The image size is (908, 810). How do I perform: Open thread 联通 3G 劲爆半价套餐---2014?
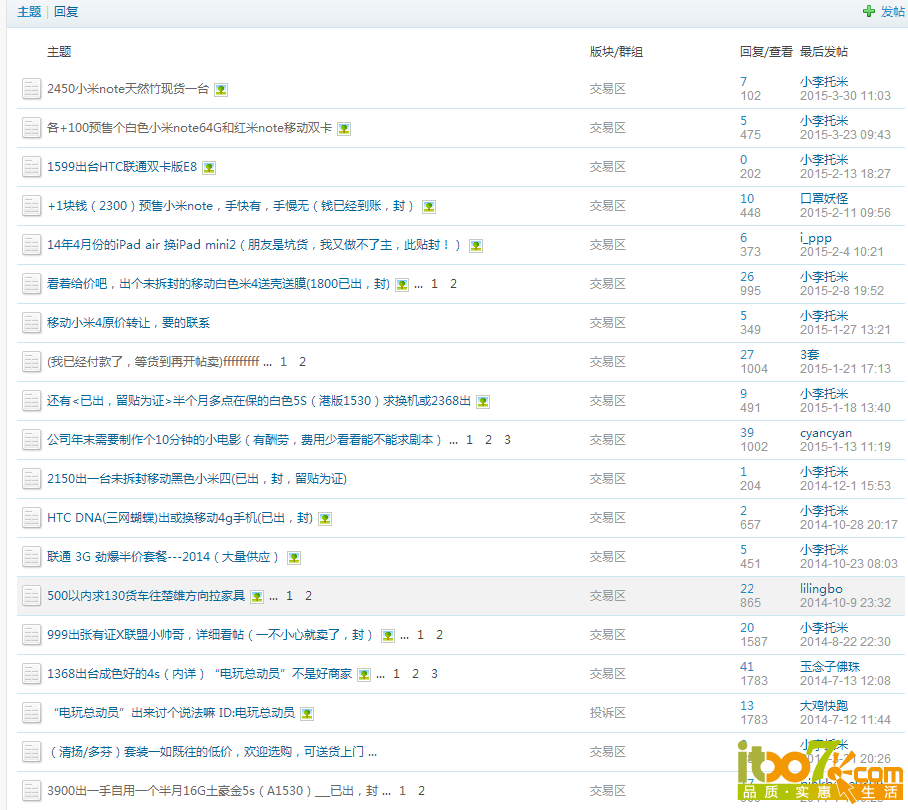click(164, 556)
